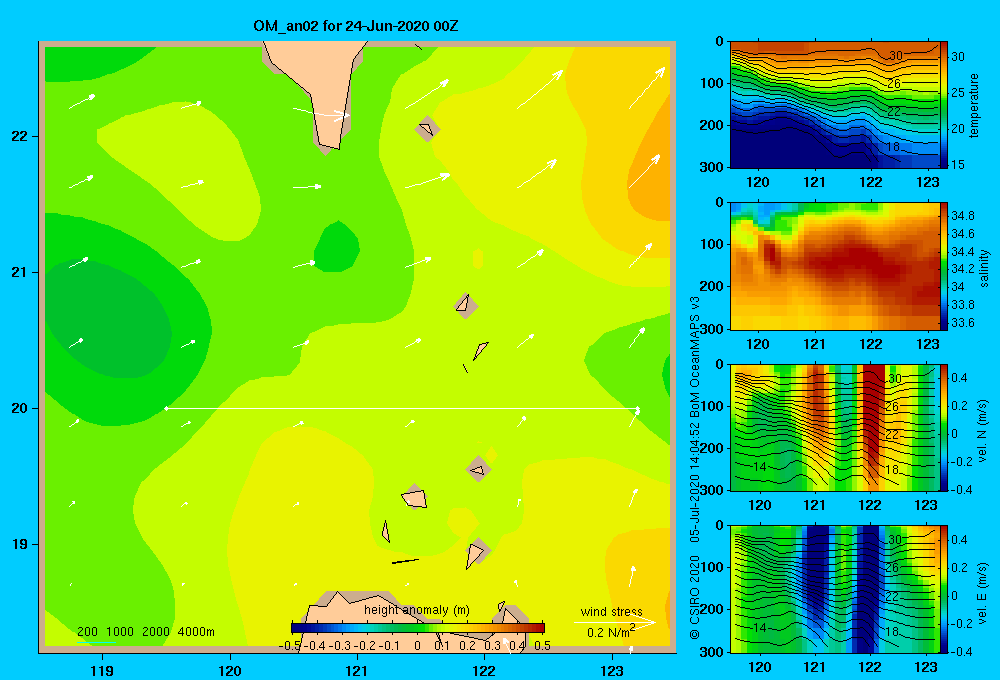The height and width of the screenshot is (680, 1000).
Task: Click the 'vel. N (m/s)' axis label
Action: click(983, 431)
